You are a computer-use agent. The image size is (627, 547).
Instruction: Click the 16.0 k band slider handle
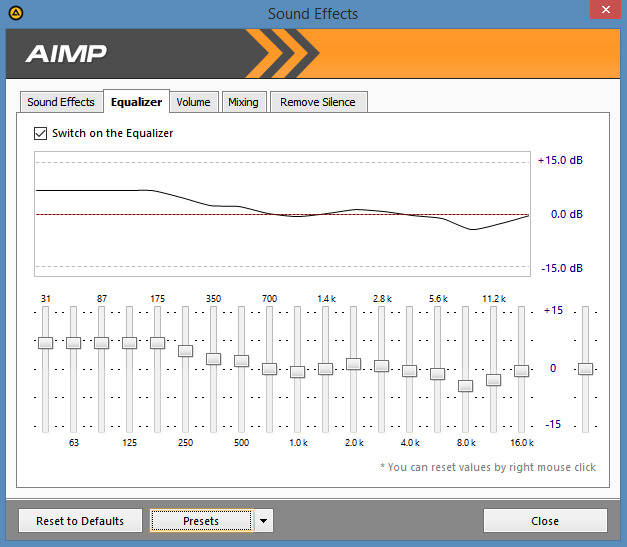[521, 371]
